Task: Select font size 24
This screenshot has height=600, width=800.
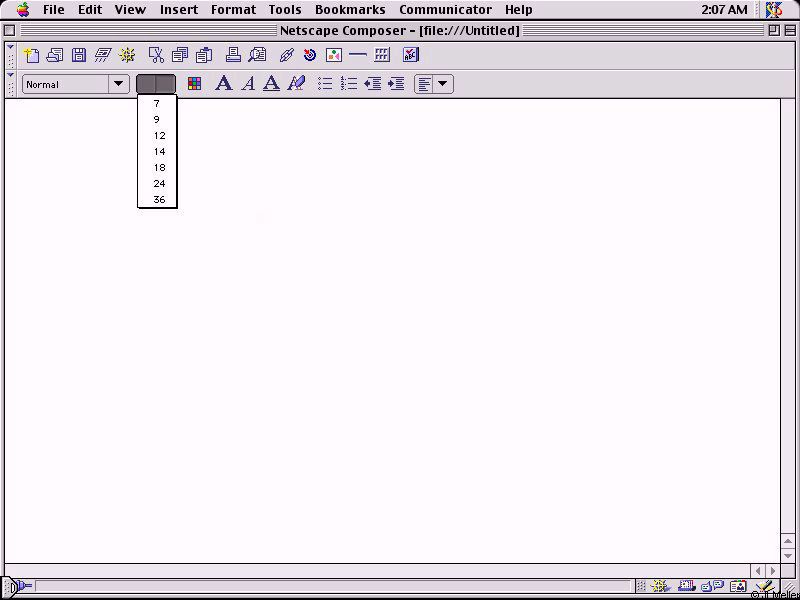Action: pyautogui.click(x=157, y=184)
